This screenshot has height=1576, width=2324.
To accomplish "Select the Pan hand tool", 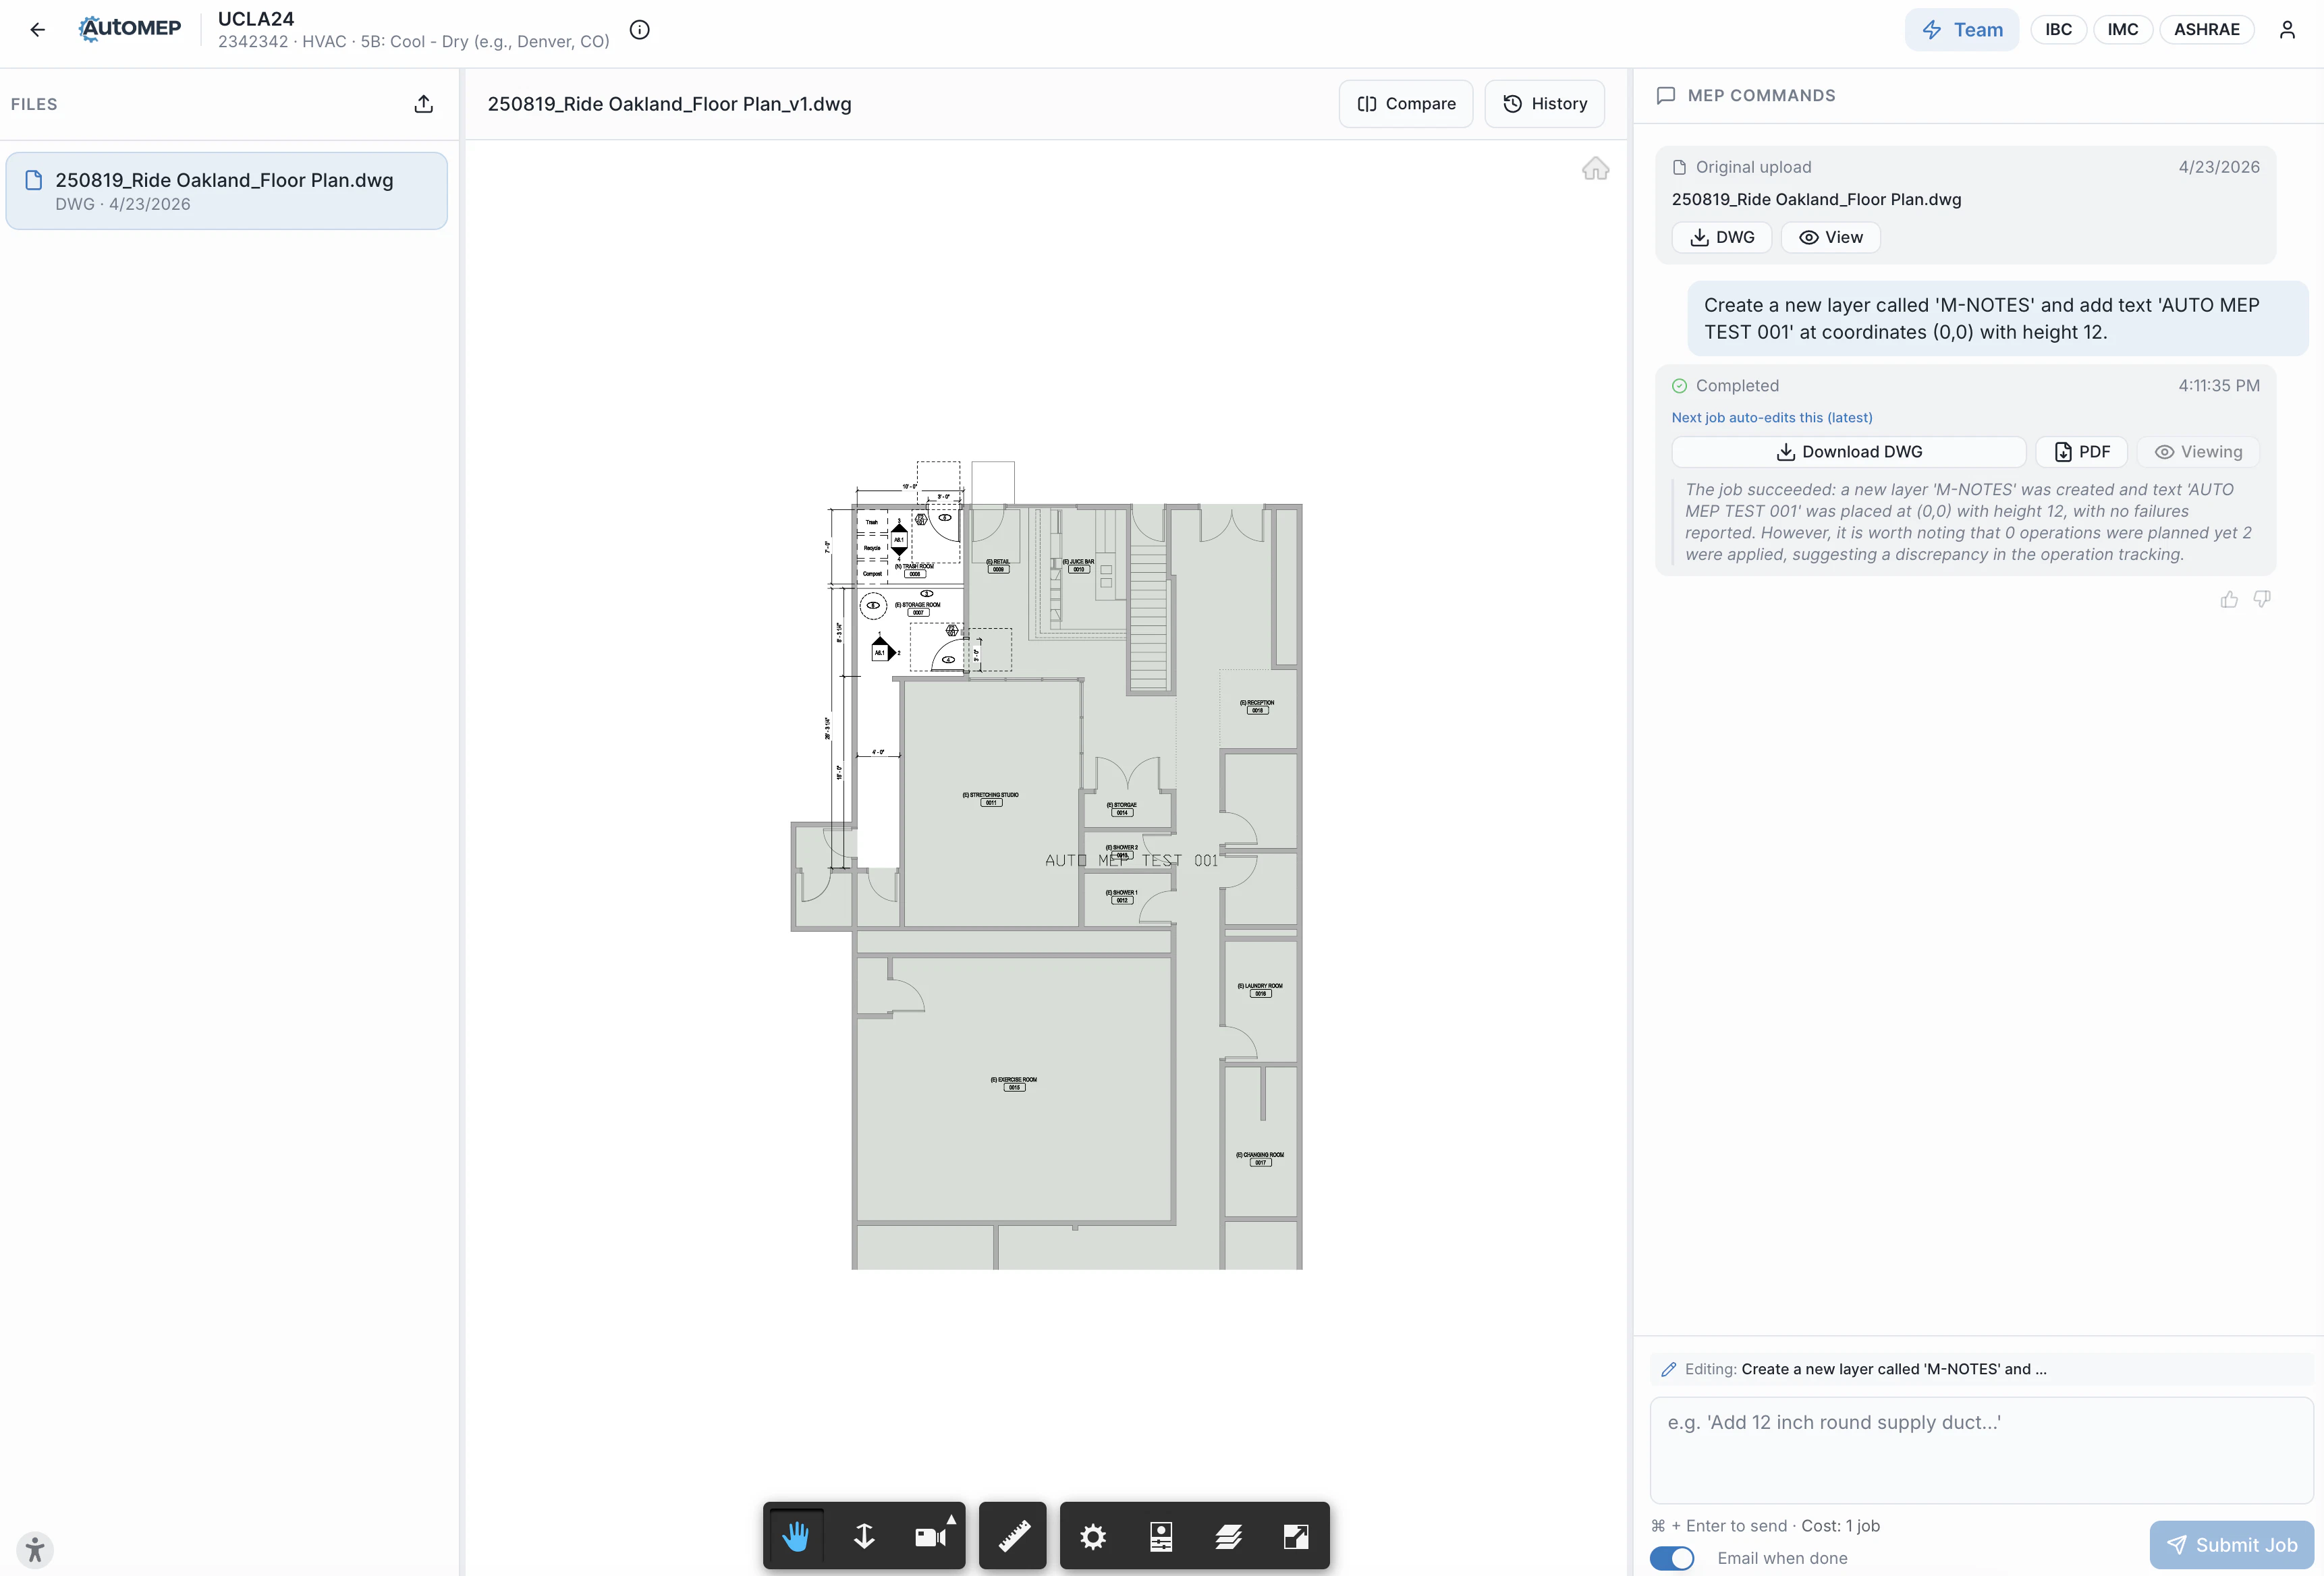I will 796,1536.
